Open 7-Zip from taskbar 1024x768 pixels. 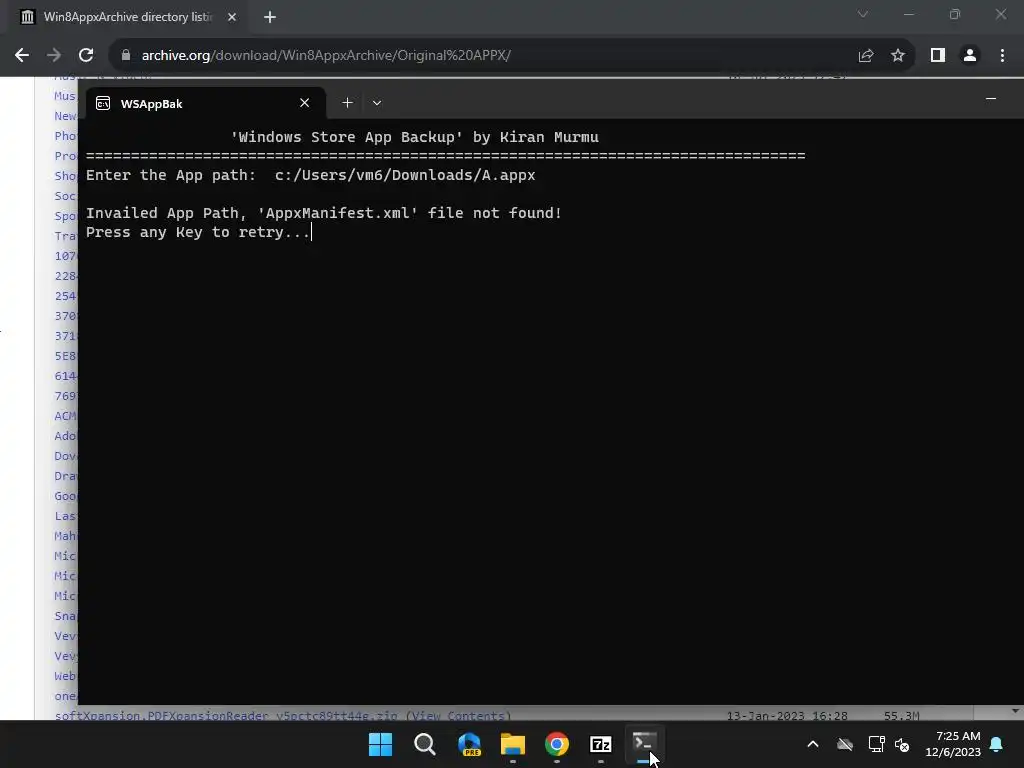[x=600, y=744]
